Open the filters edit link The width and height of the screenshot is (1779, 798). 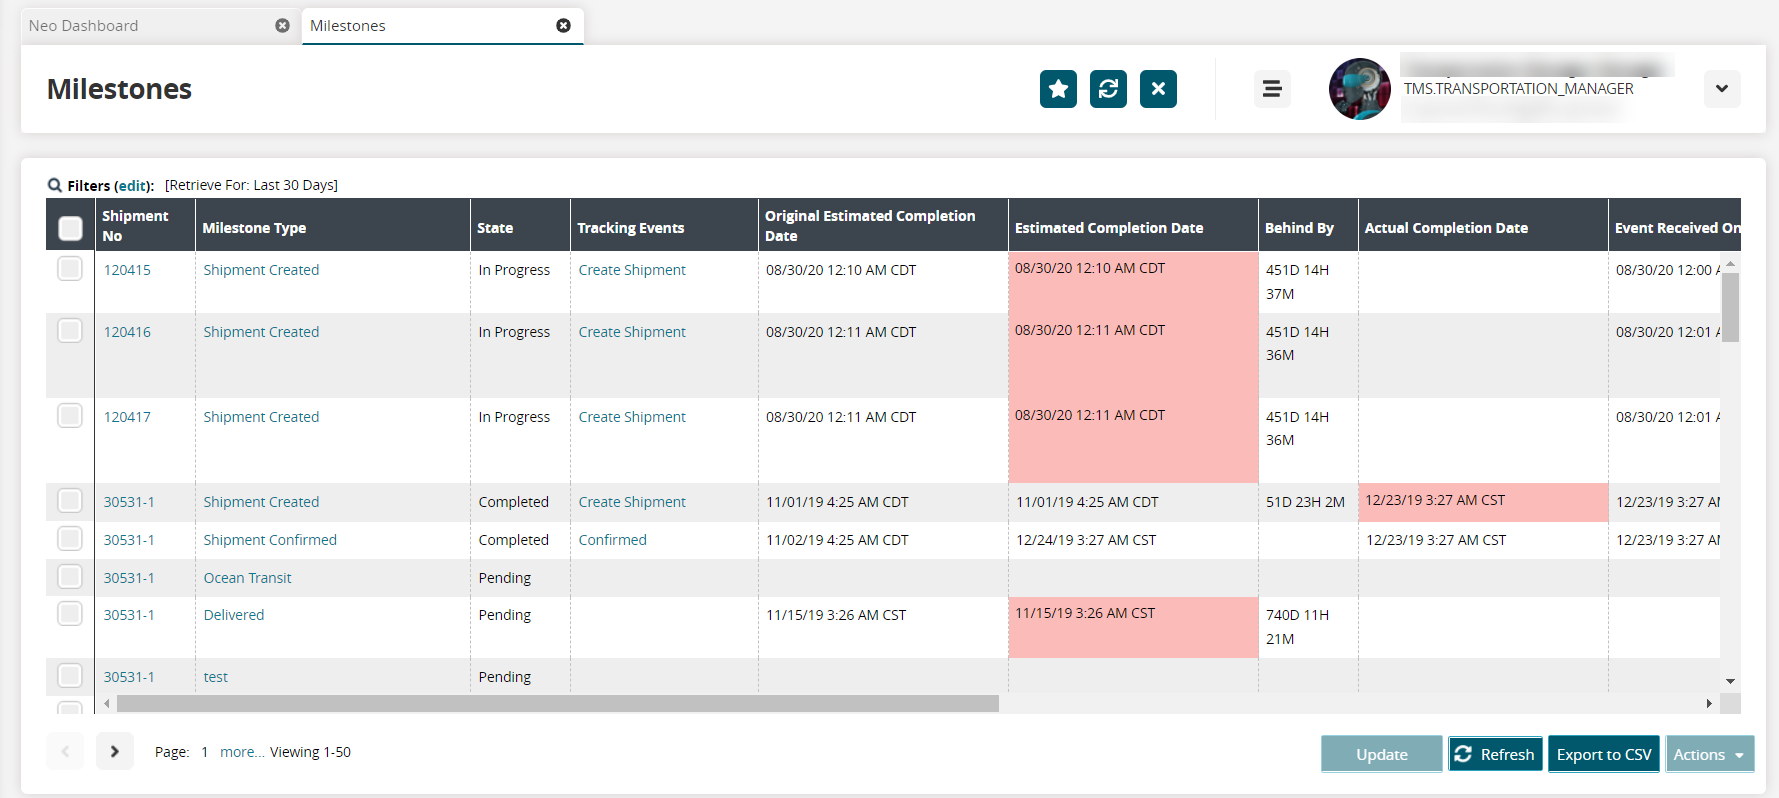tap(133, 186)
